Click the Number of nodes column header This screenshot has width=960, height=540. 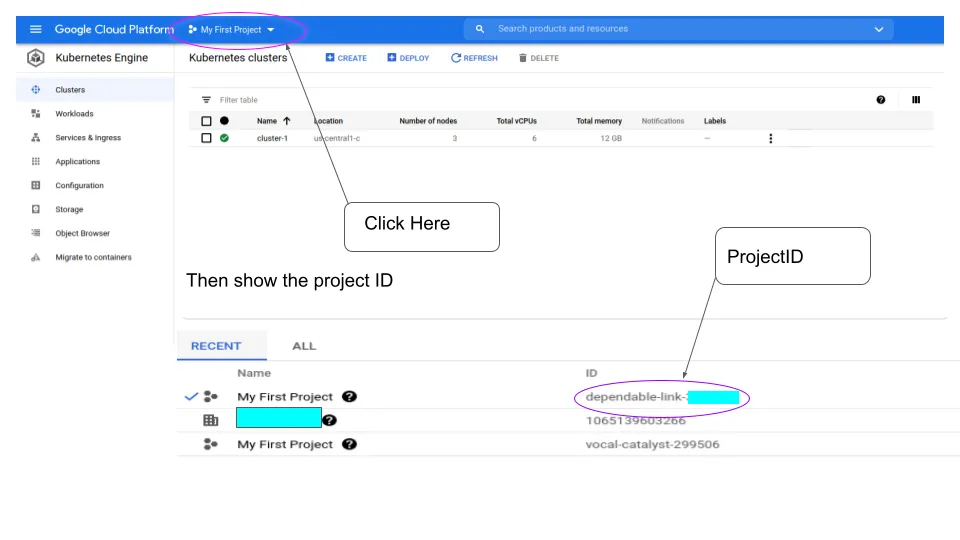428,121
